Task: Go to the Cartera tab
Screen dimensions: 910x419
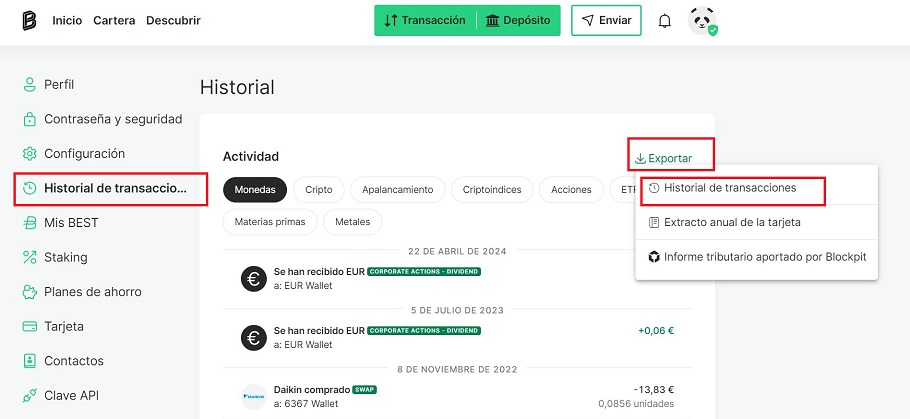Action: [x=114, y=21]
